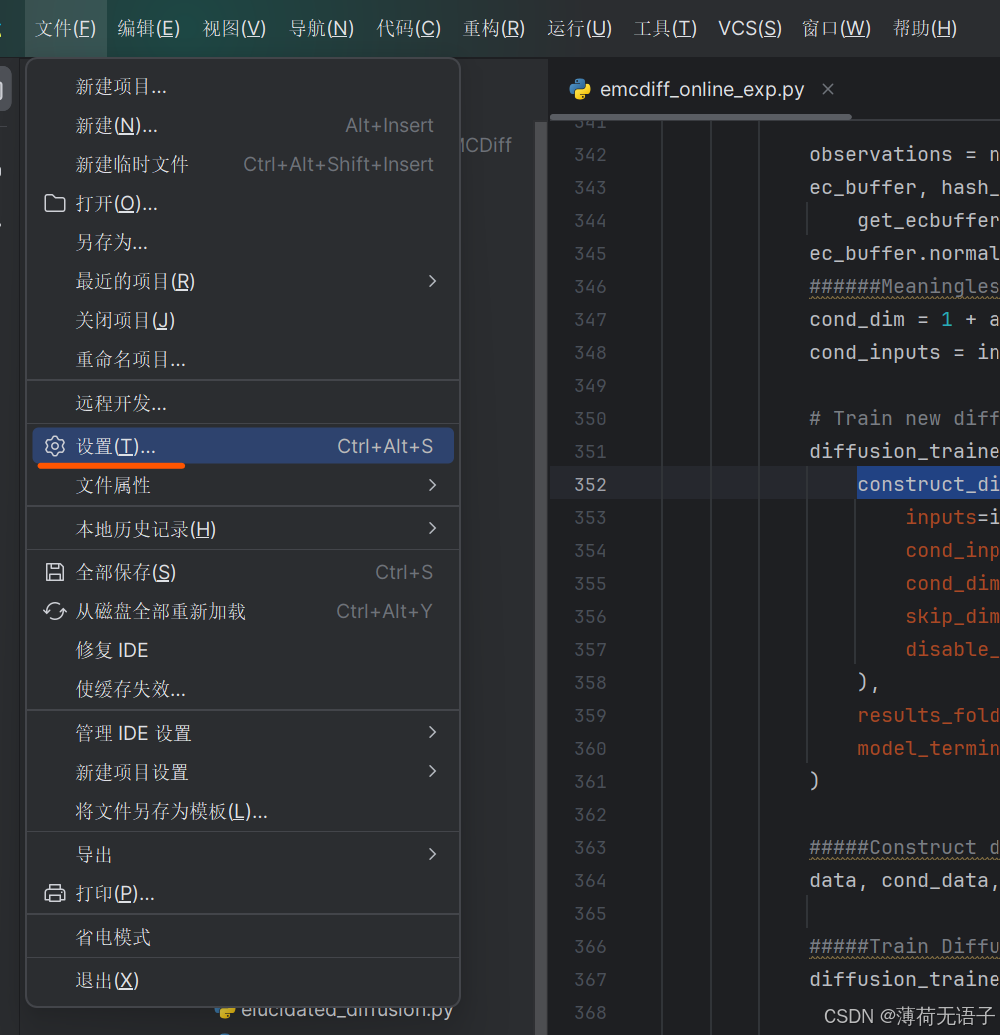The image size is (1000, 1035).
Task: Open 设置(T)... from the menu
Action: click(243, 446)
